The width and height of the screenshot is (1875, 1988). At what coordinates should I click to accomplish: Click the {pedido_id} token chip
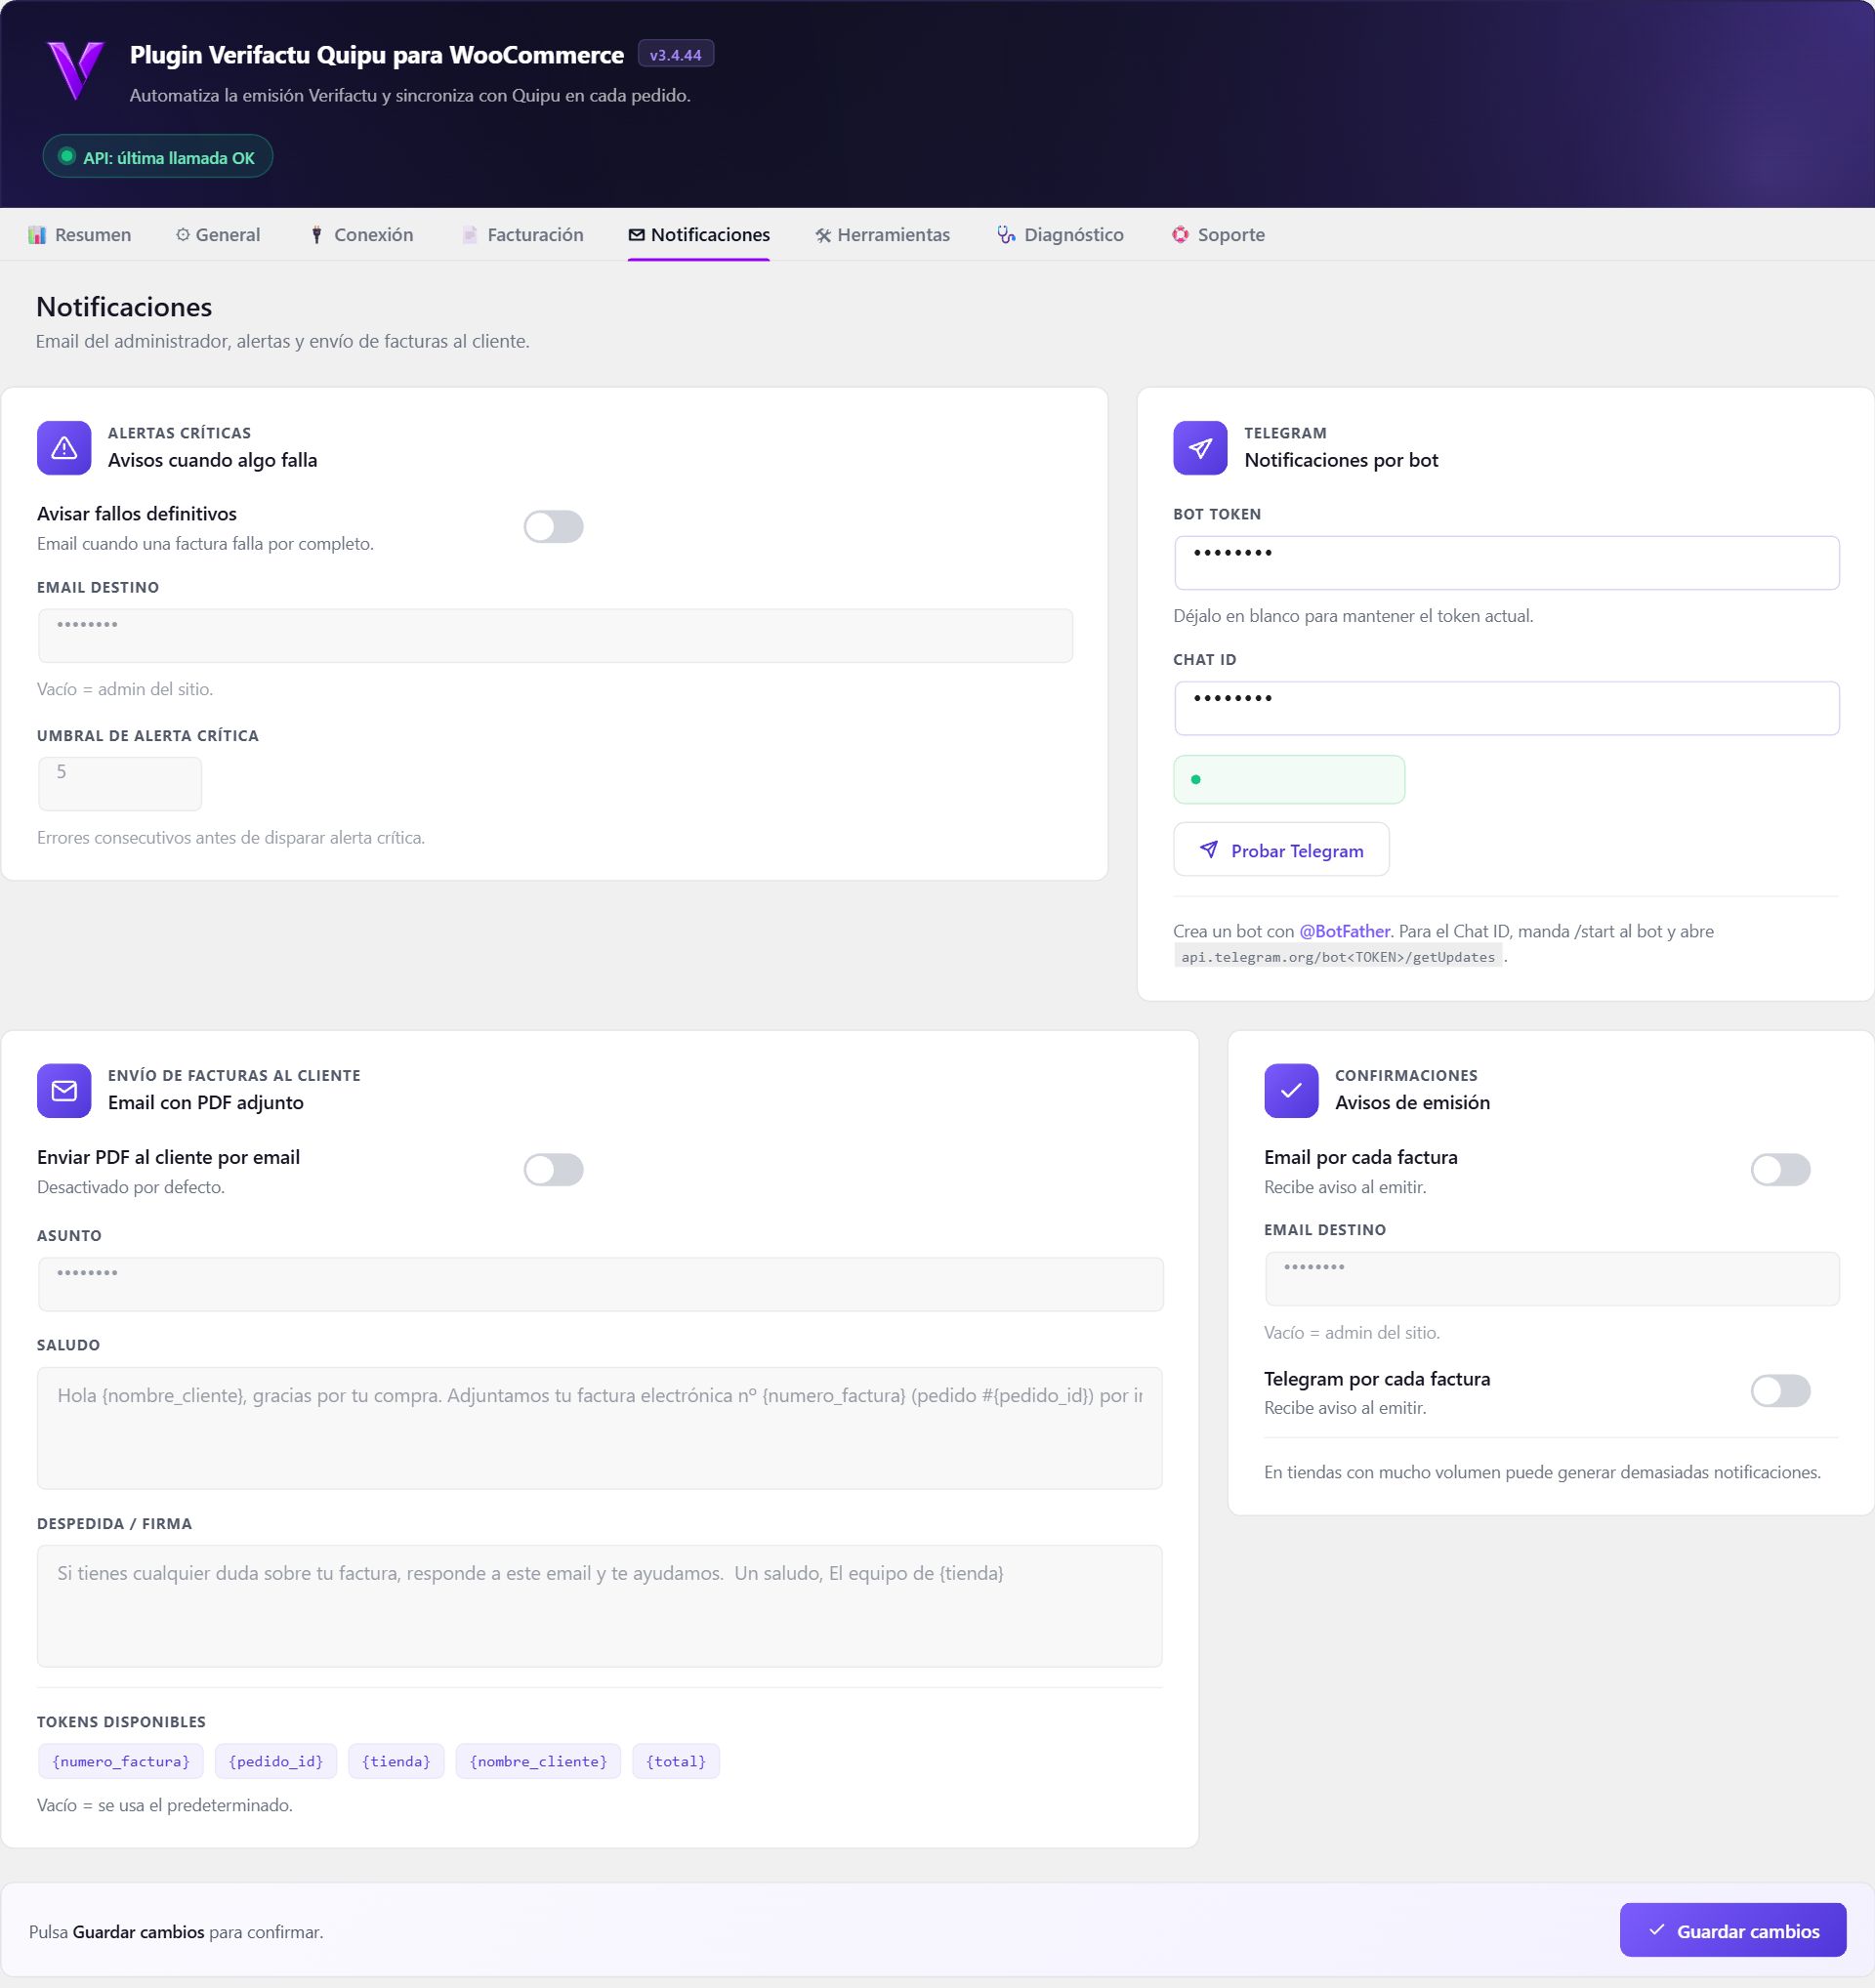(x=276, y=1761)
